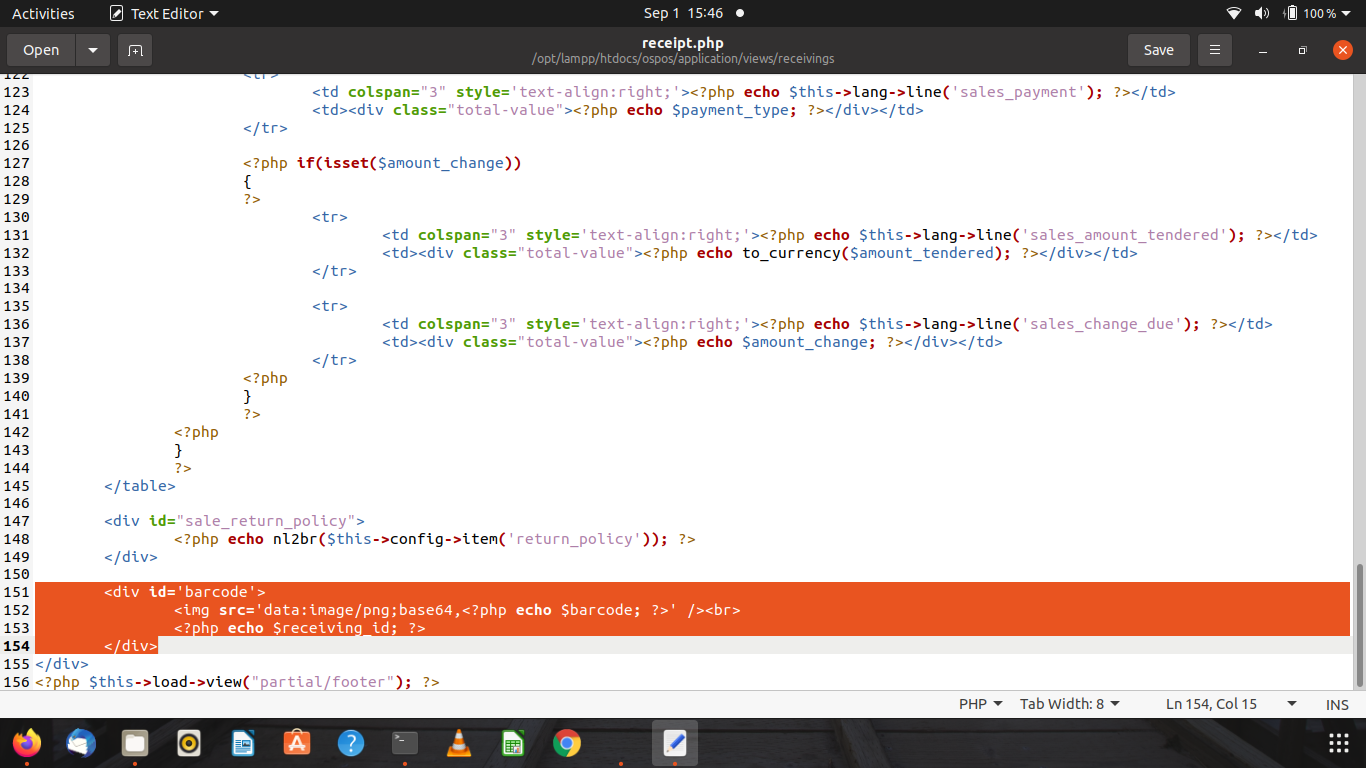Open the Help application from the dock
The height and width of the screenshot is (768, 1366).
[348, 743]
